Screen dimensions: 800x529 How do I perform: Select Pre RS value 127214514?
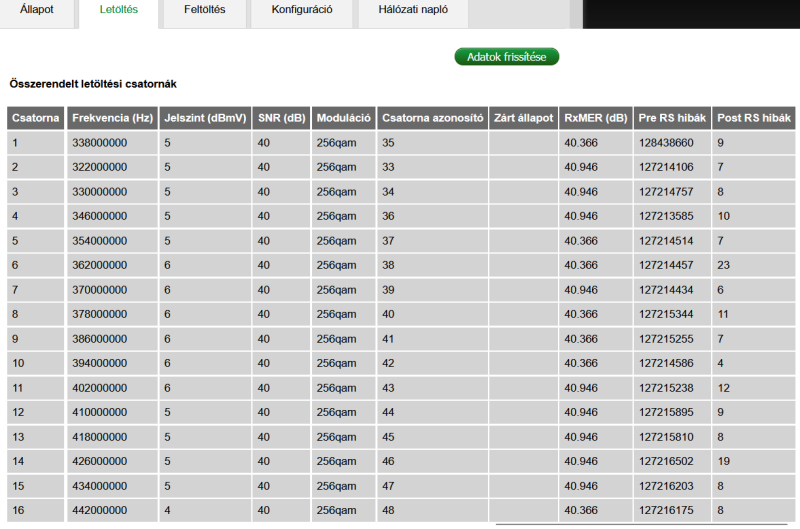[x=672, y=241]
